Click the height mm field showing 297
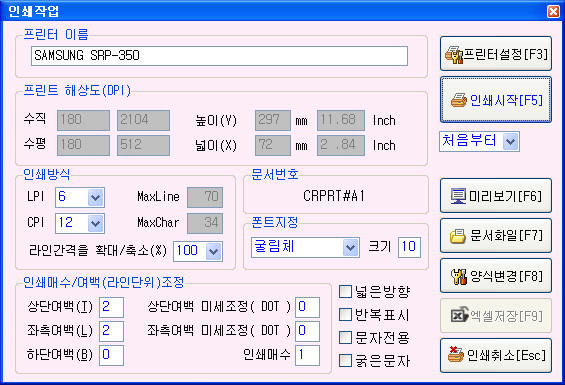Screen dimensions: 565x385 [273, 120]
